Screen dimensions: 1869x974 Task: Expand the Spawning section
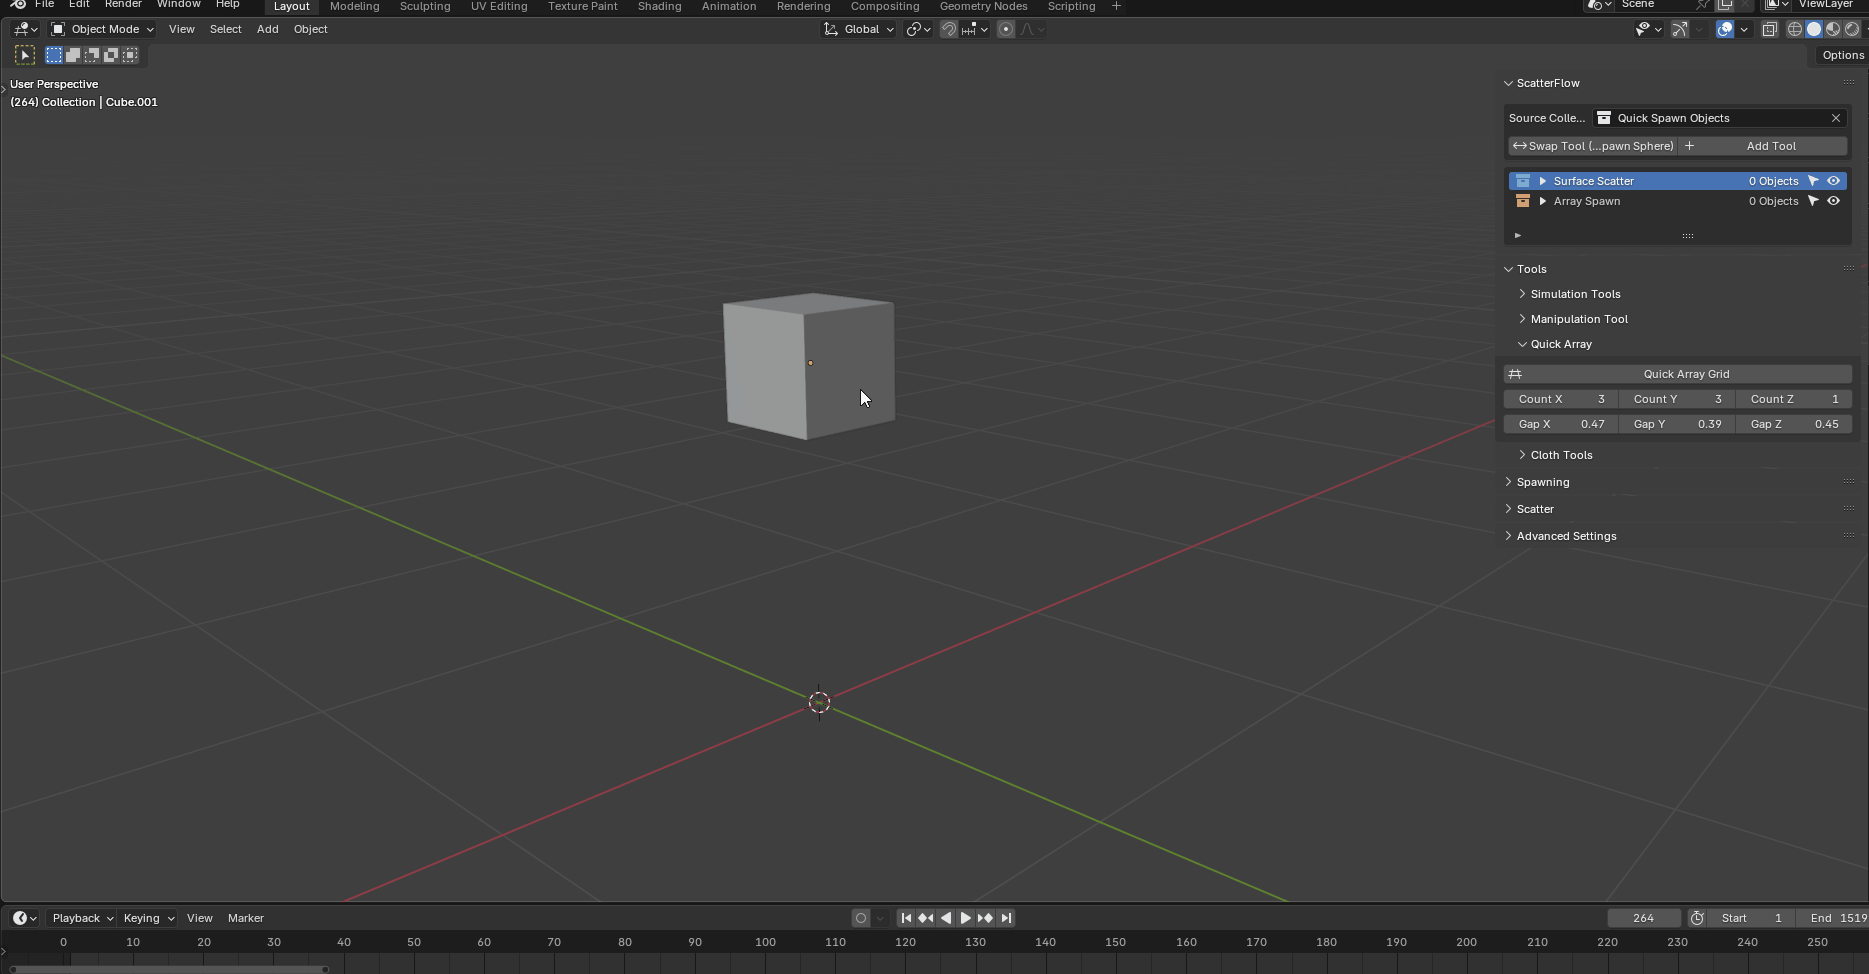point(1541,481)
